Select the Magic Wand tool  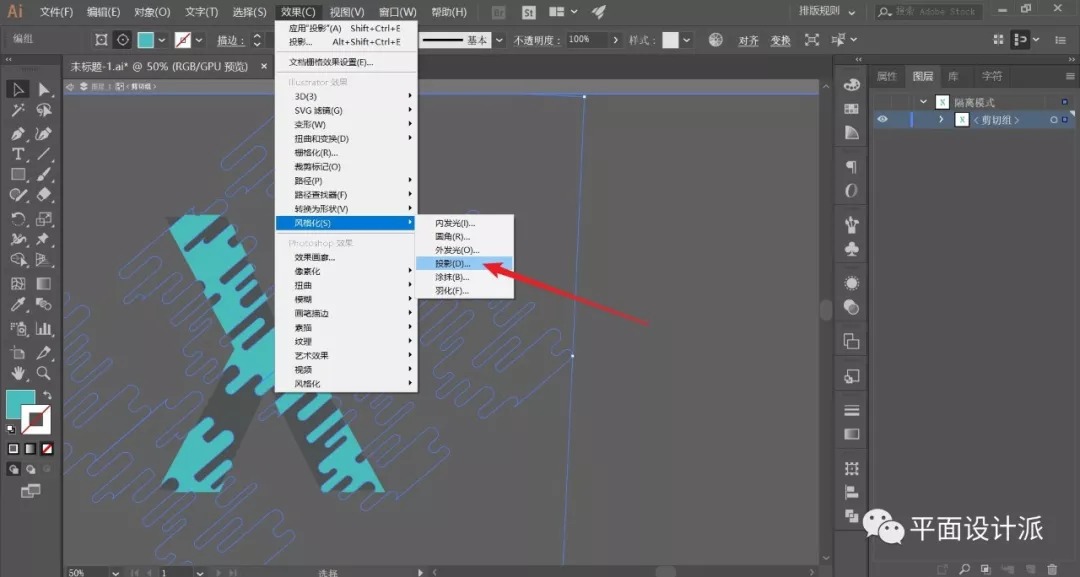[x=18, y=110]
